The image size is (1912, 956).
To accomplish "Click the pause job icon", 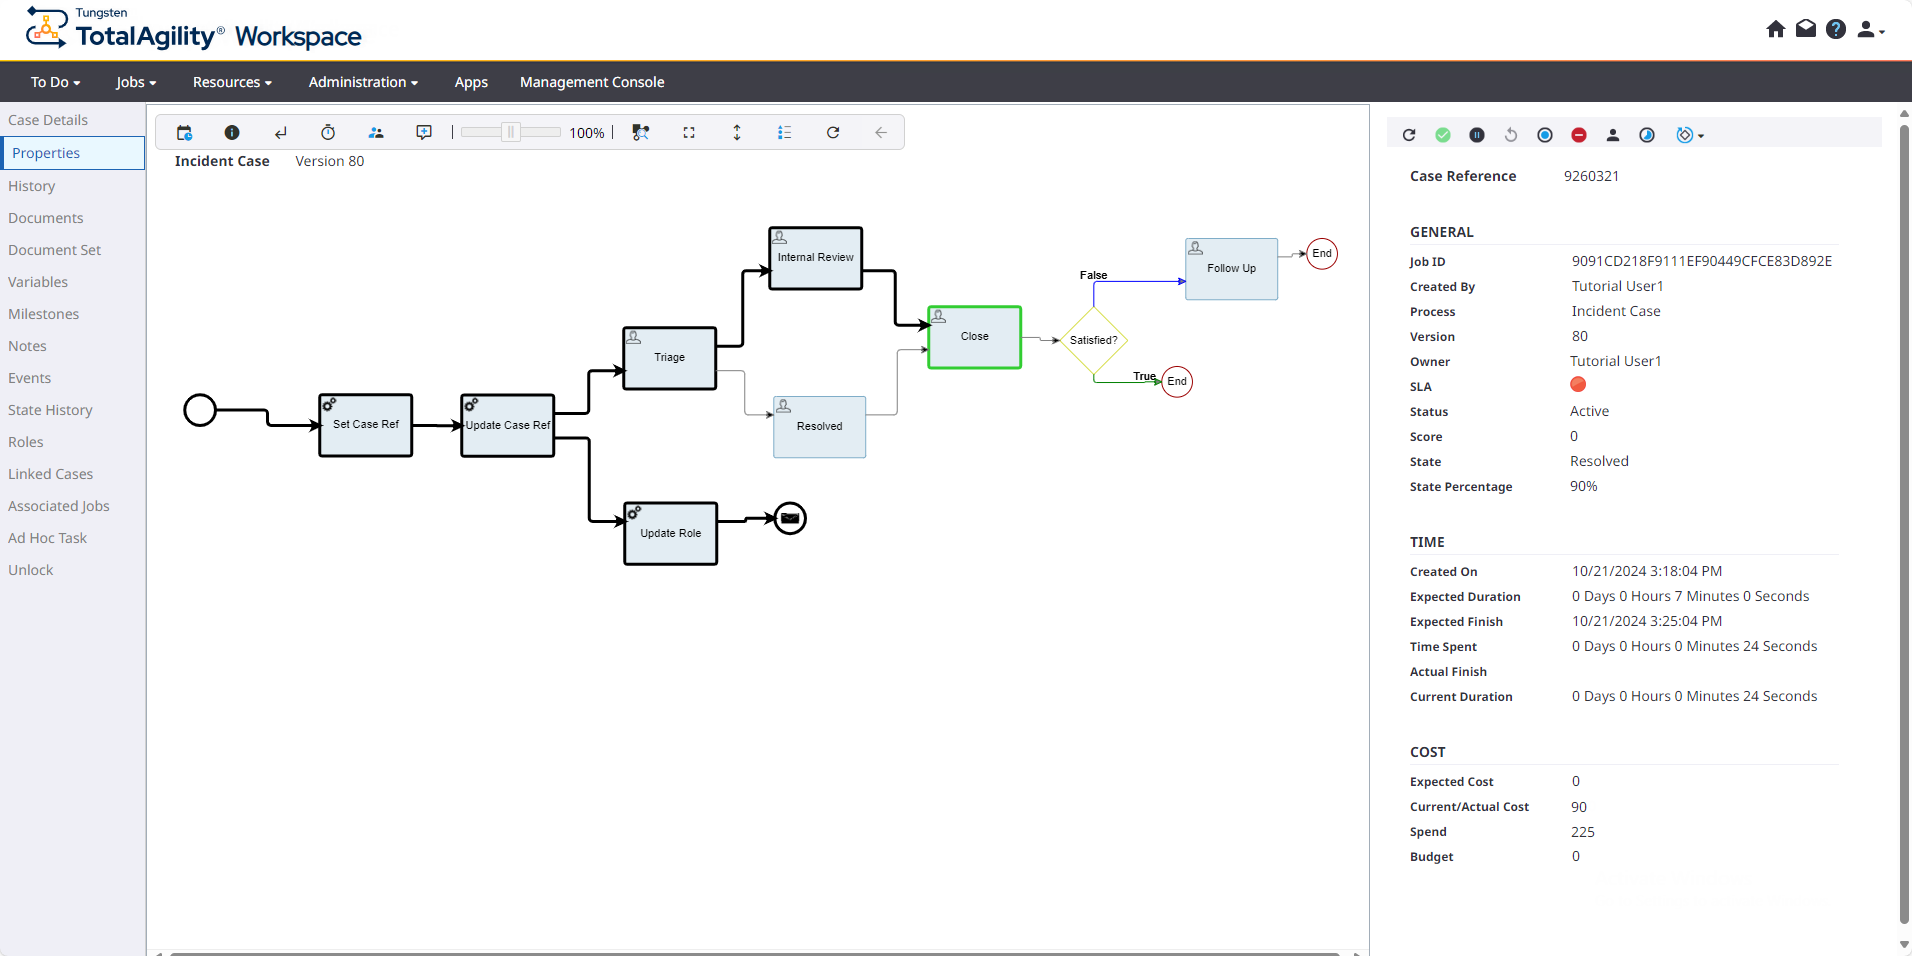I will coord(1476,135).
